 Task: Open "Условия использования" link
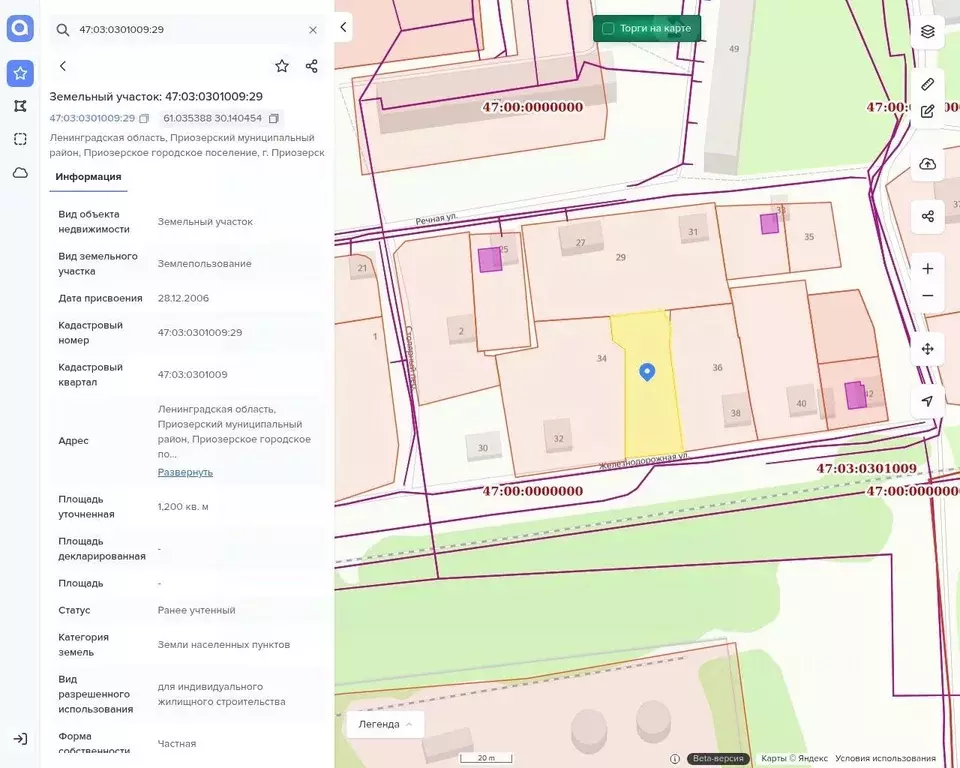click(x=885, y=759)
